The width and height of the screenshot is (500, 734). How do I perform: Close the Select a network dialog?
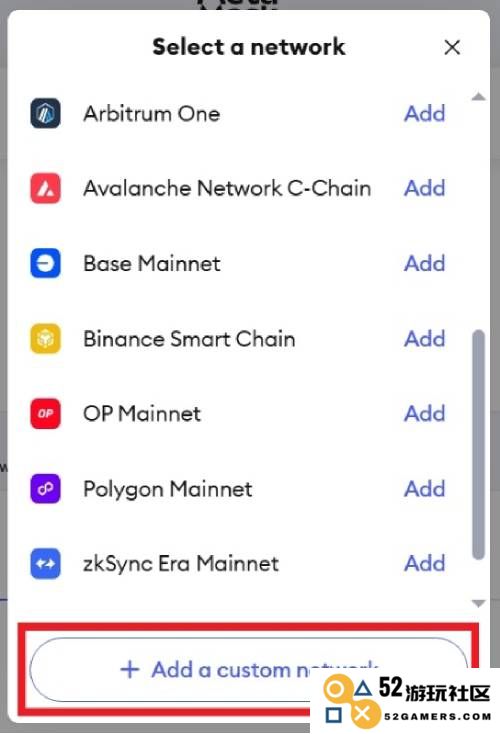[452, 47]
